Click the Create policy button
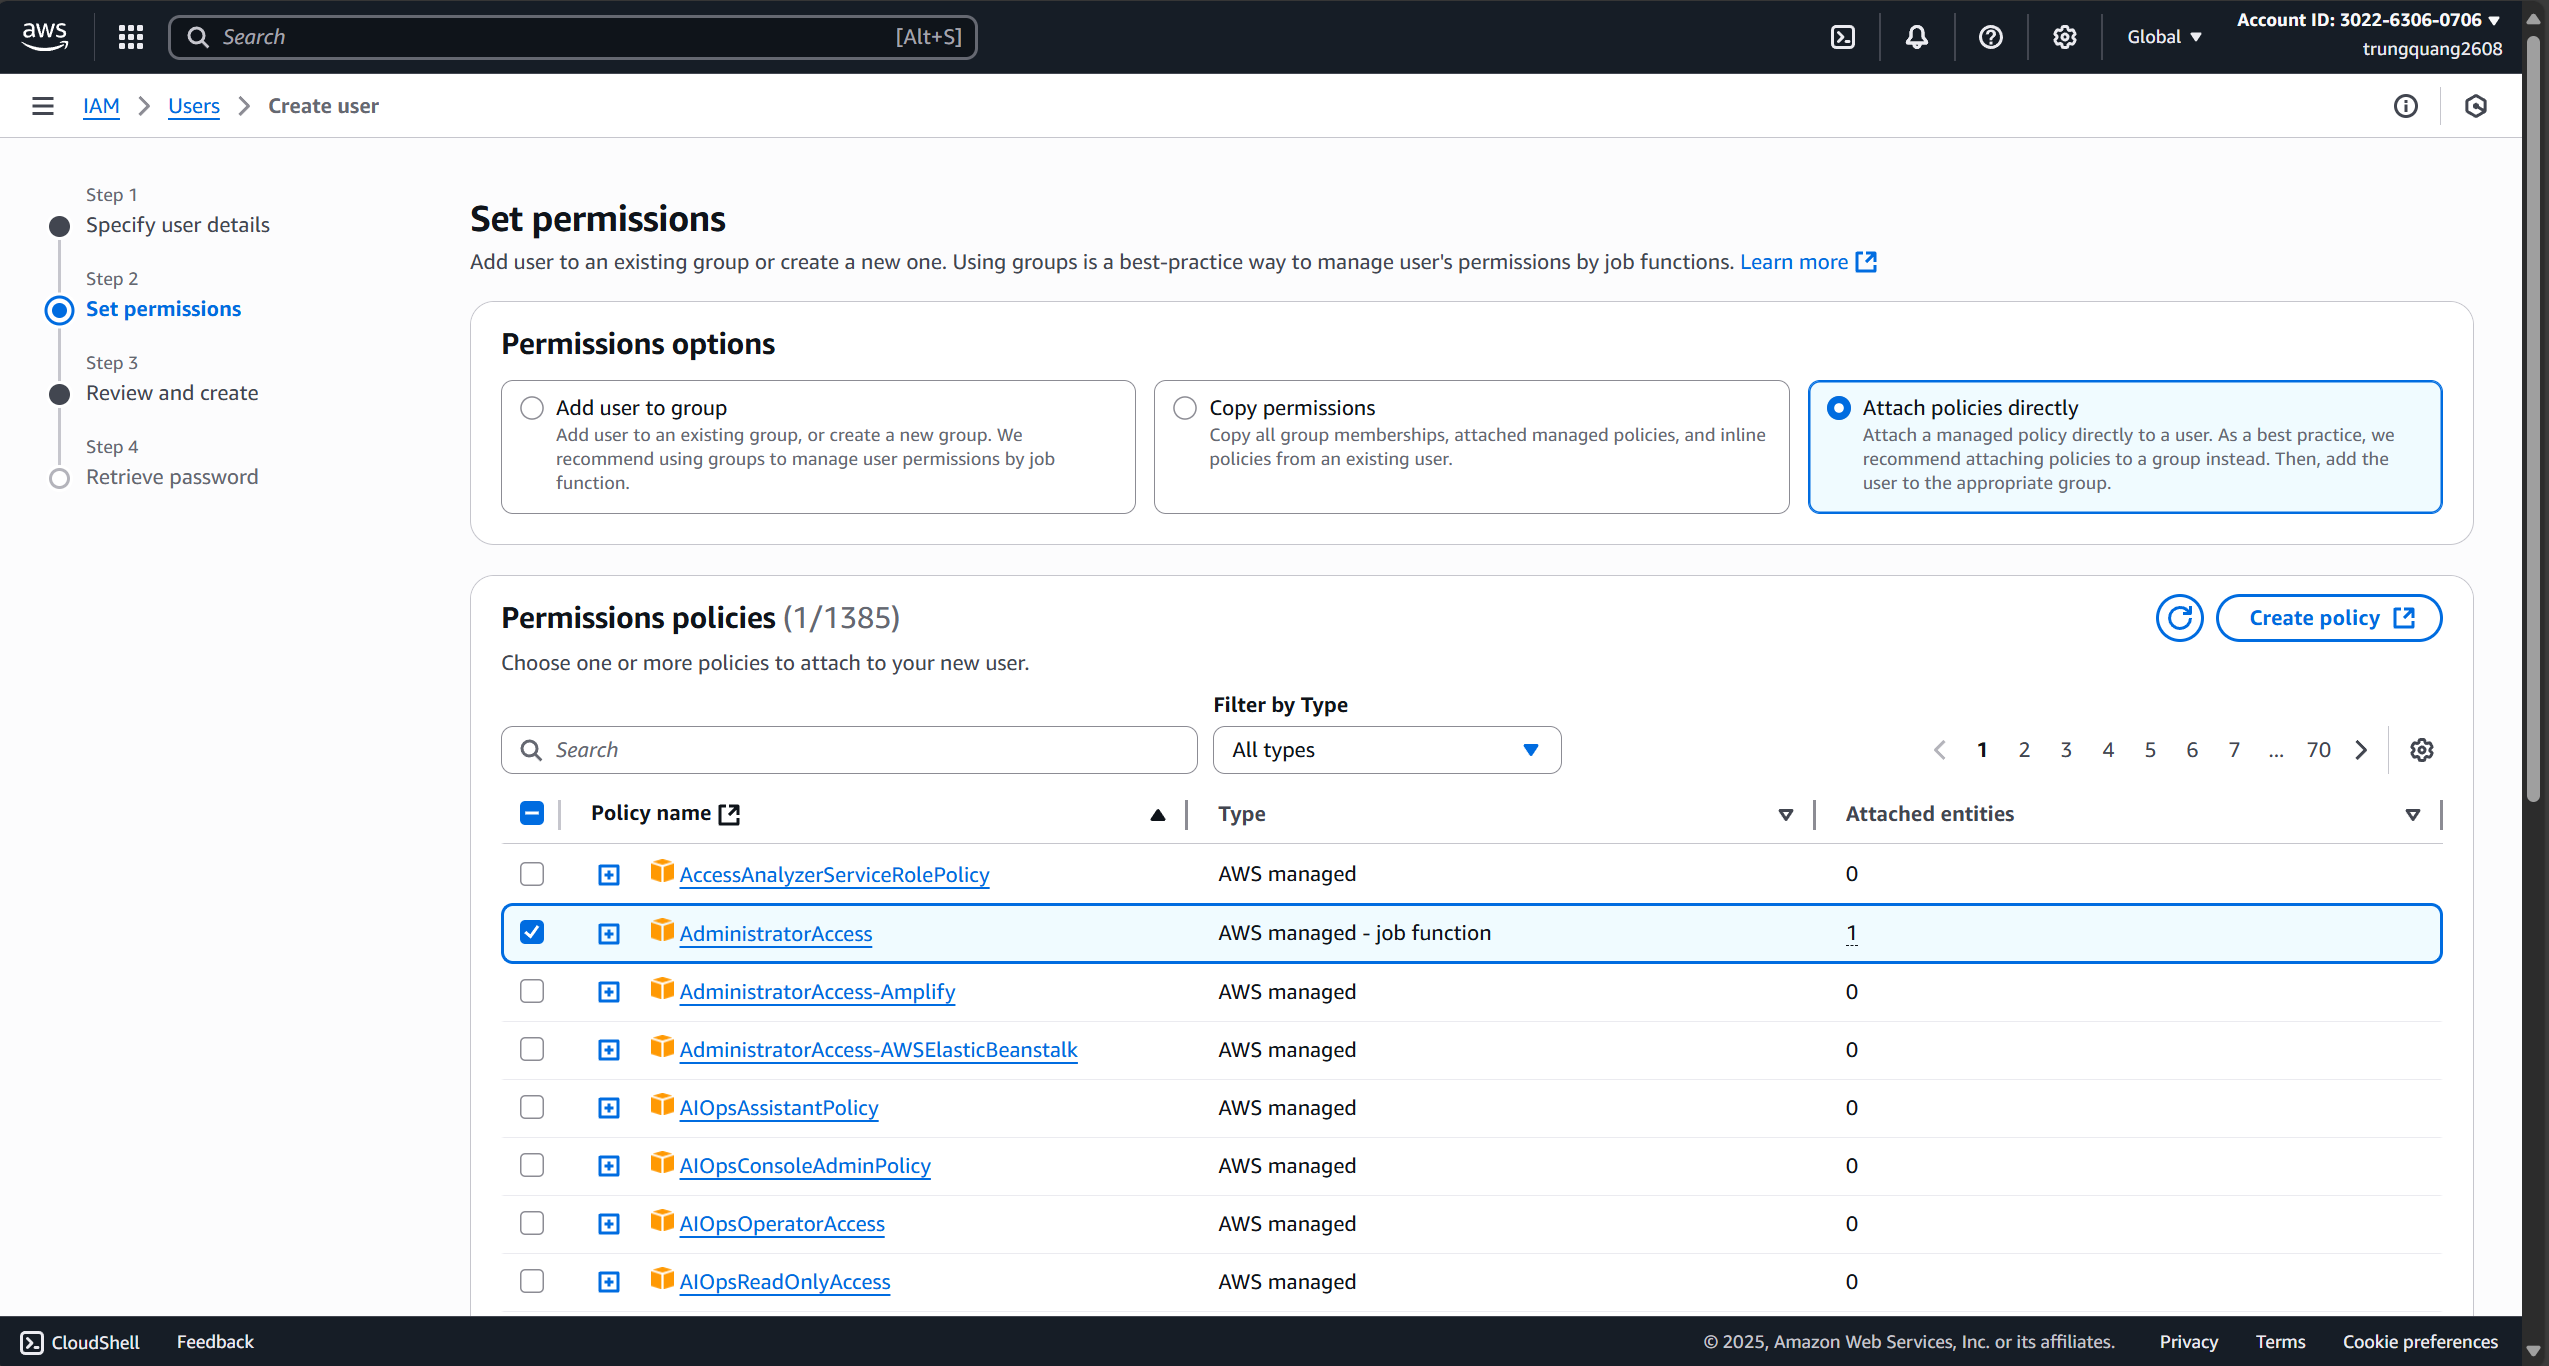 click(2329, 618)
